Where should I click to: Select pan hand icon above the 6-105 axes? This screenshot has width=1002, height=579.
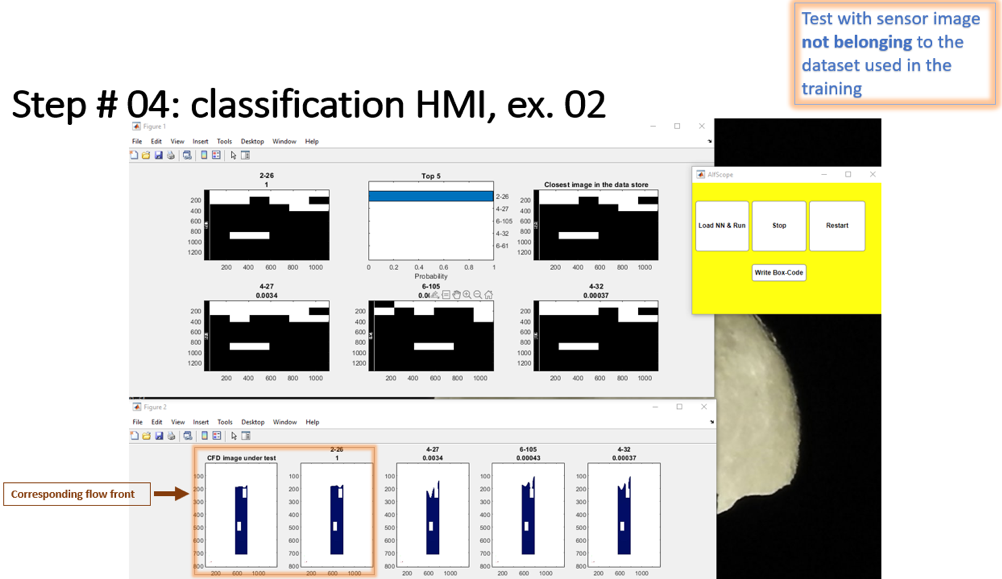[x=457, y=295]
